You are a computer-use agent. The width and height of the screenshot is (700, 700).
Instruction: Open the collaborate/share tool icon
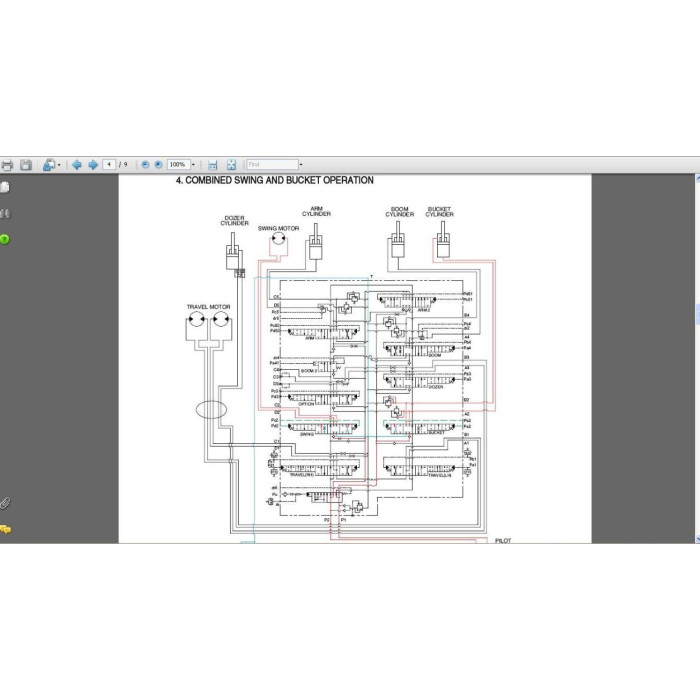click(x=49, y=165)
